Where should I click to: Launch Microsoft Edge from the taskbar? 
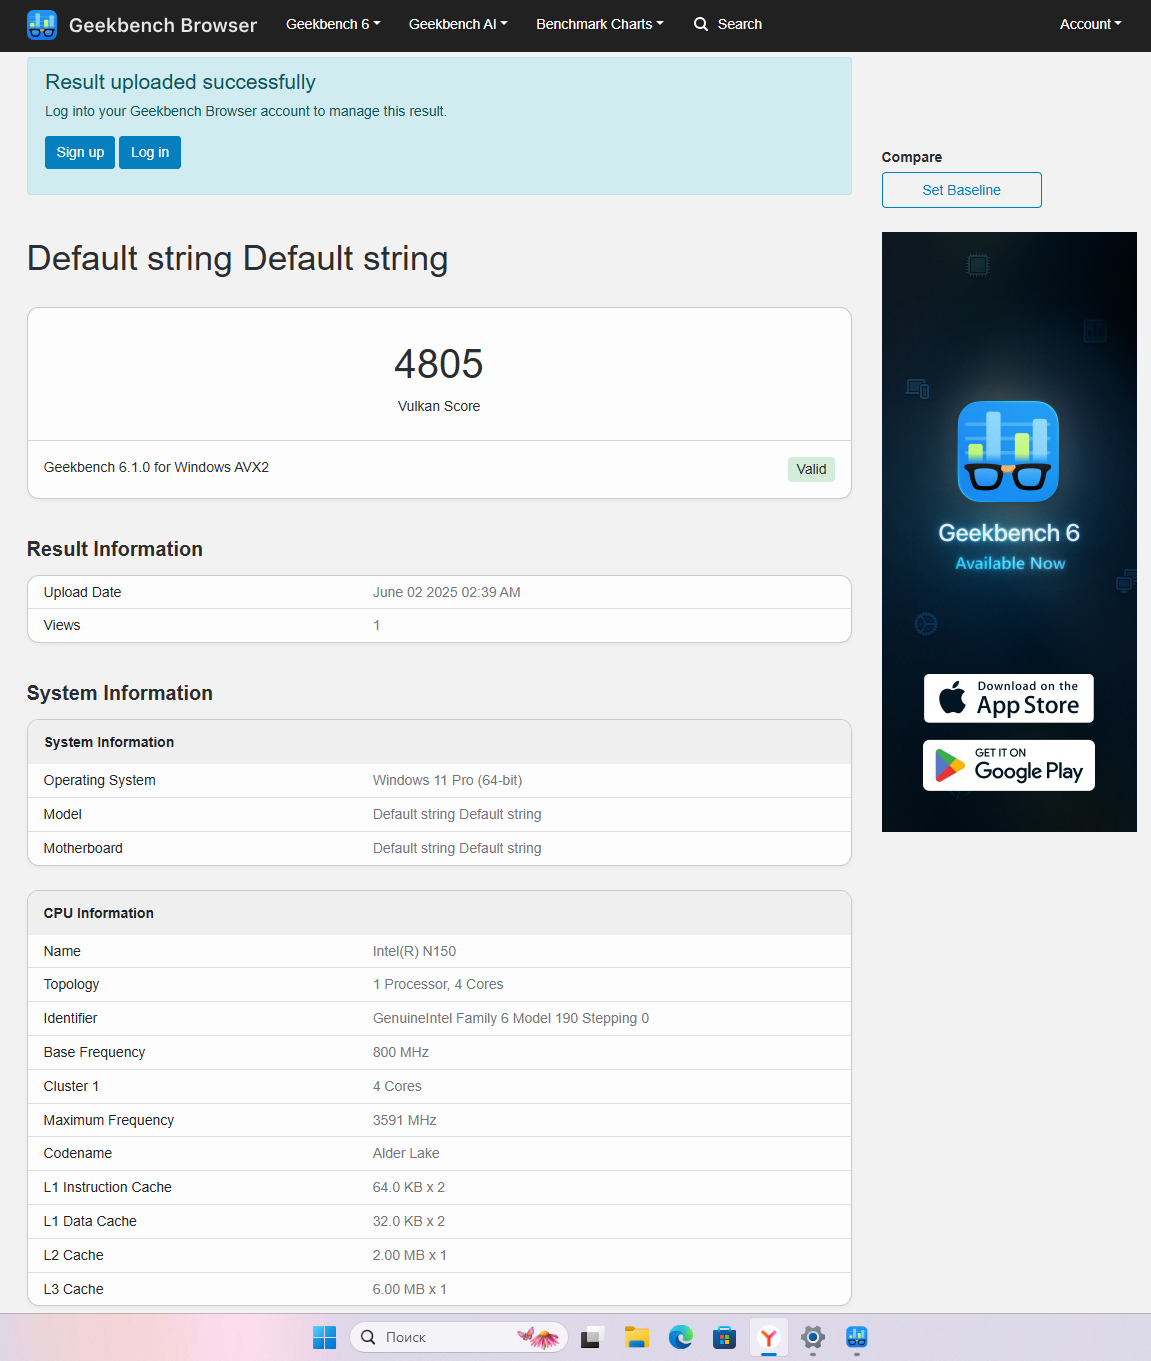click(681, 1337)
